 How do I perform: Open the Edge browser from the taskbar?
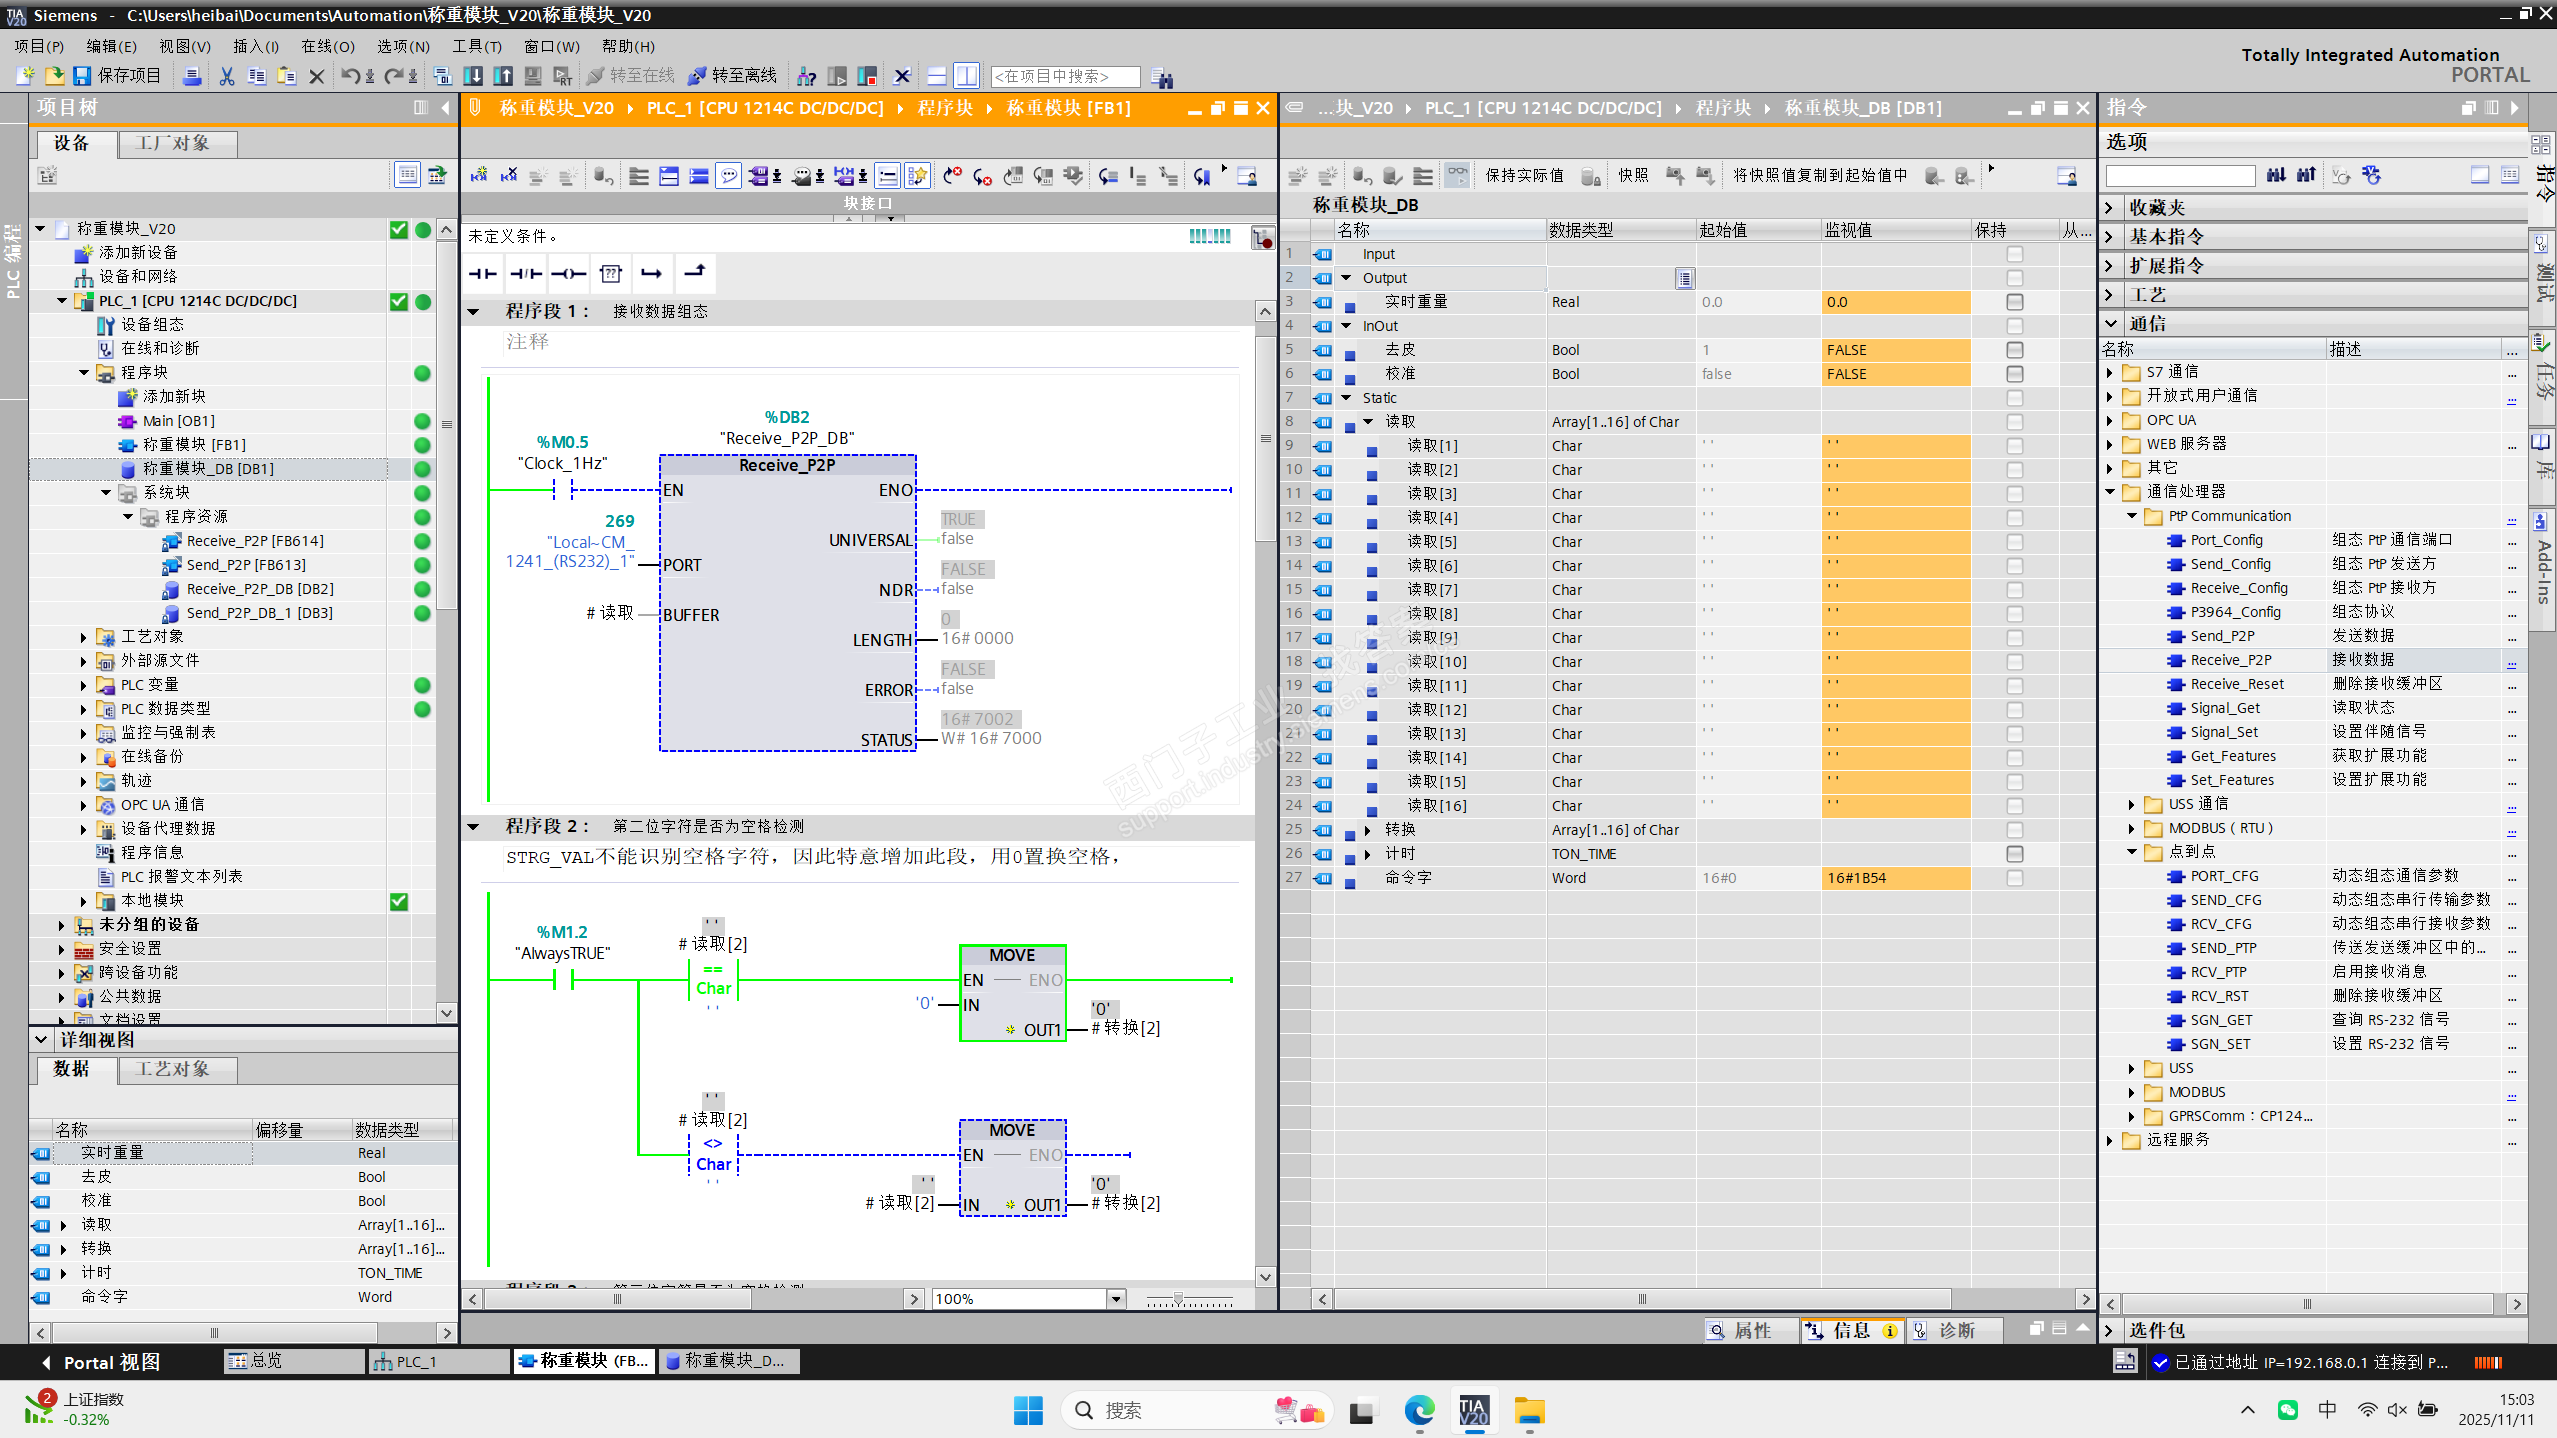[1418, 1411]
